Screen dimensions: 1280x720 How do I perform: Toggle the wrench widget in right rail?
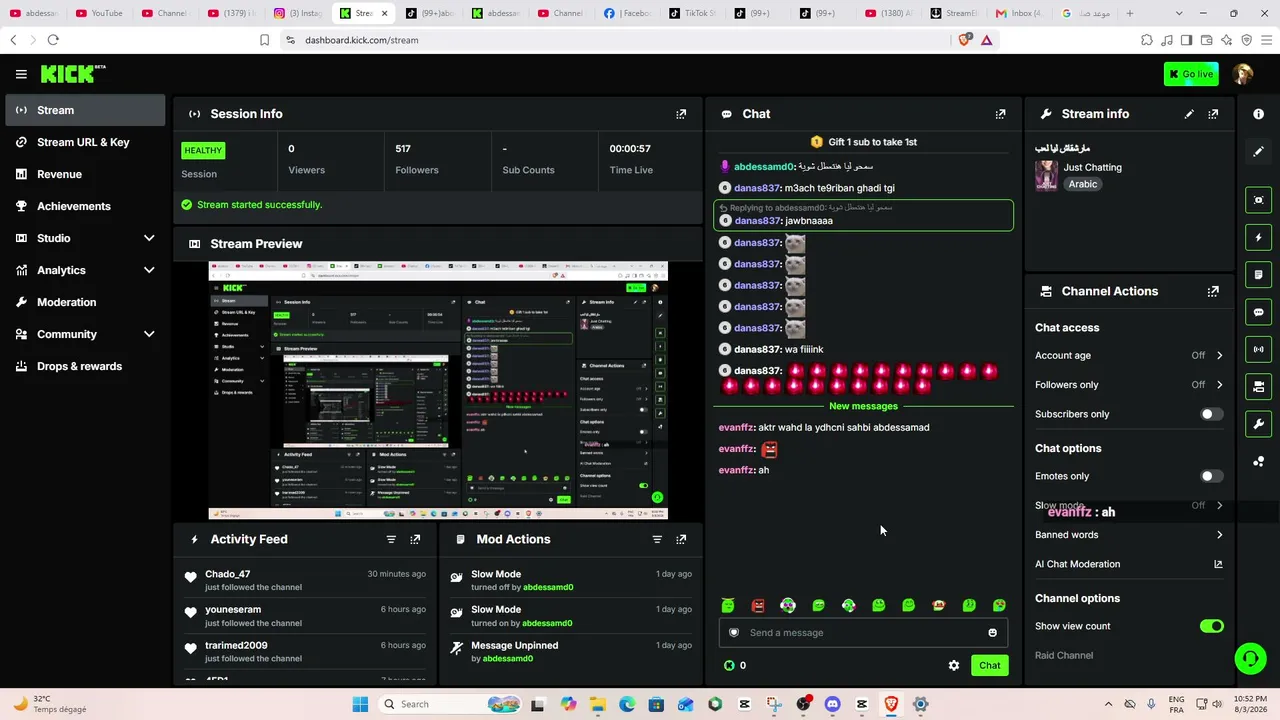[1258, 424]
